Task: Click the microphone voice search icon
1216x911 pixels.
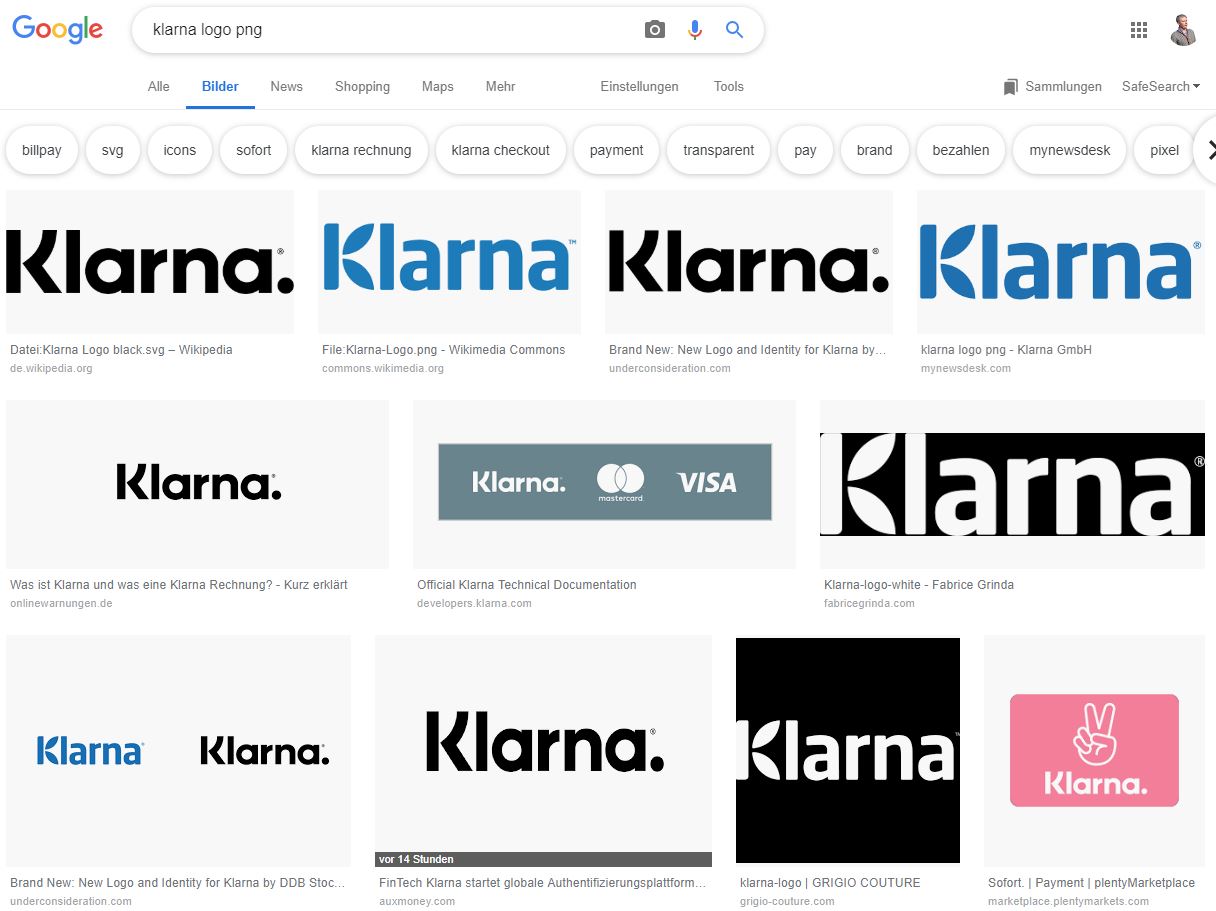Action: (x=695, y=30)
